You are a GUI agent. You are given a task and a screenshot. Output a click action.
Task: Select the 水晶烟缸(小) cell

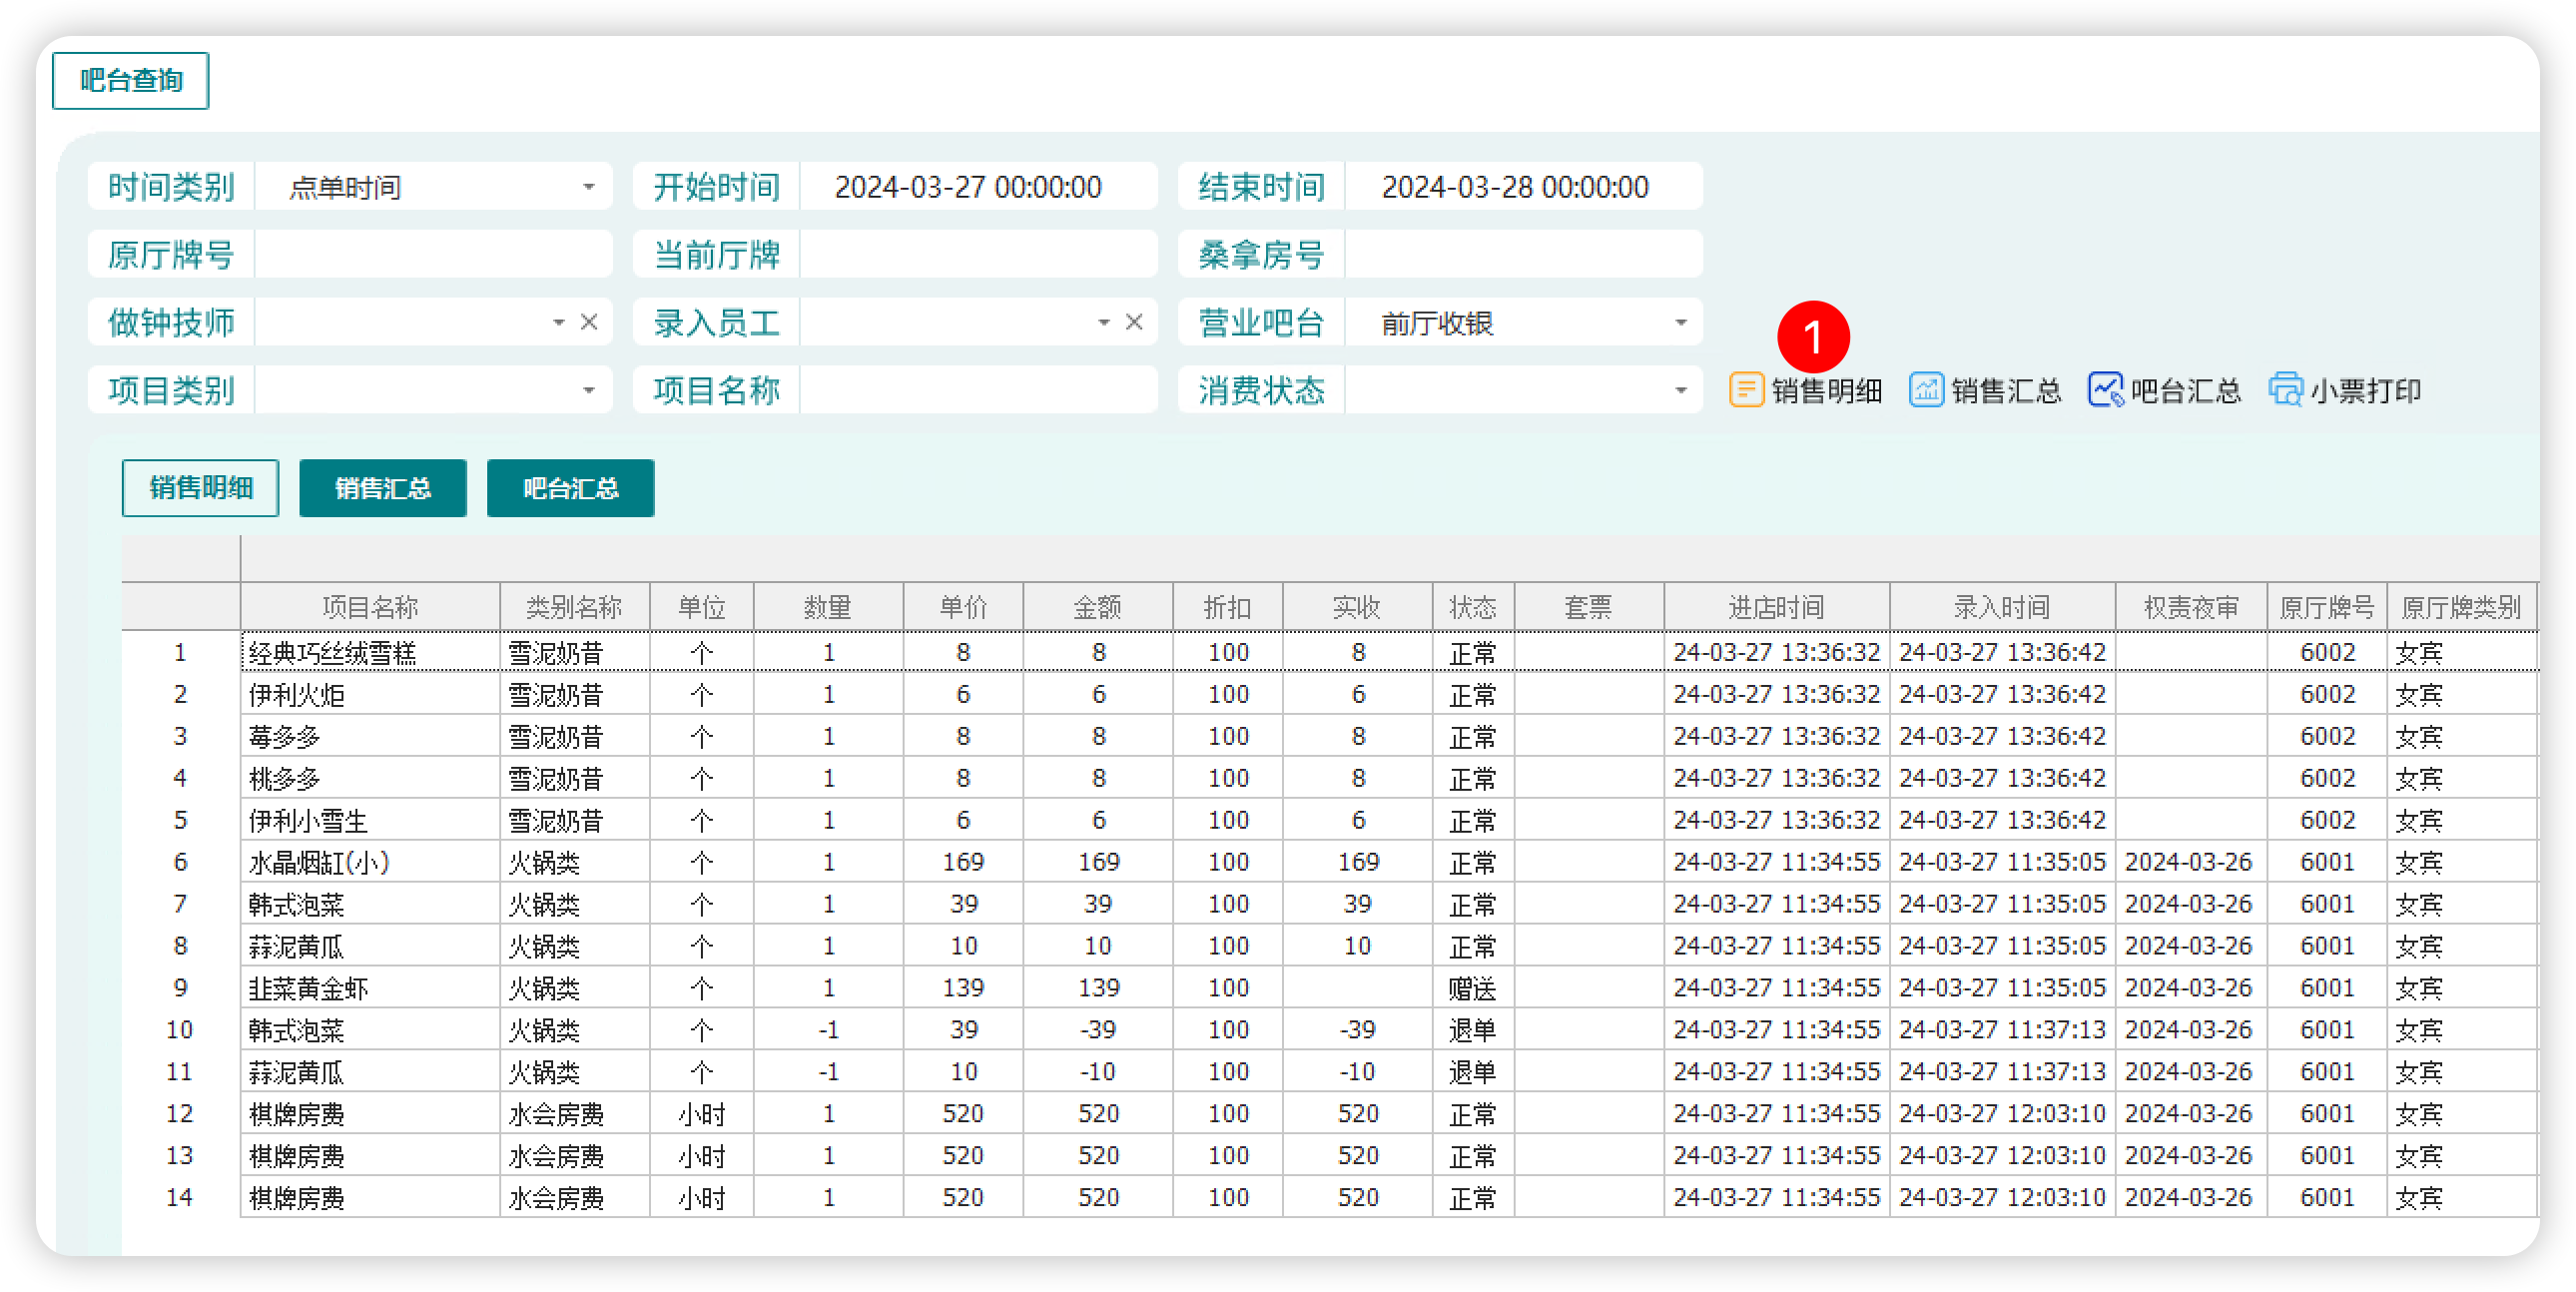point(370,862)
